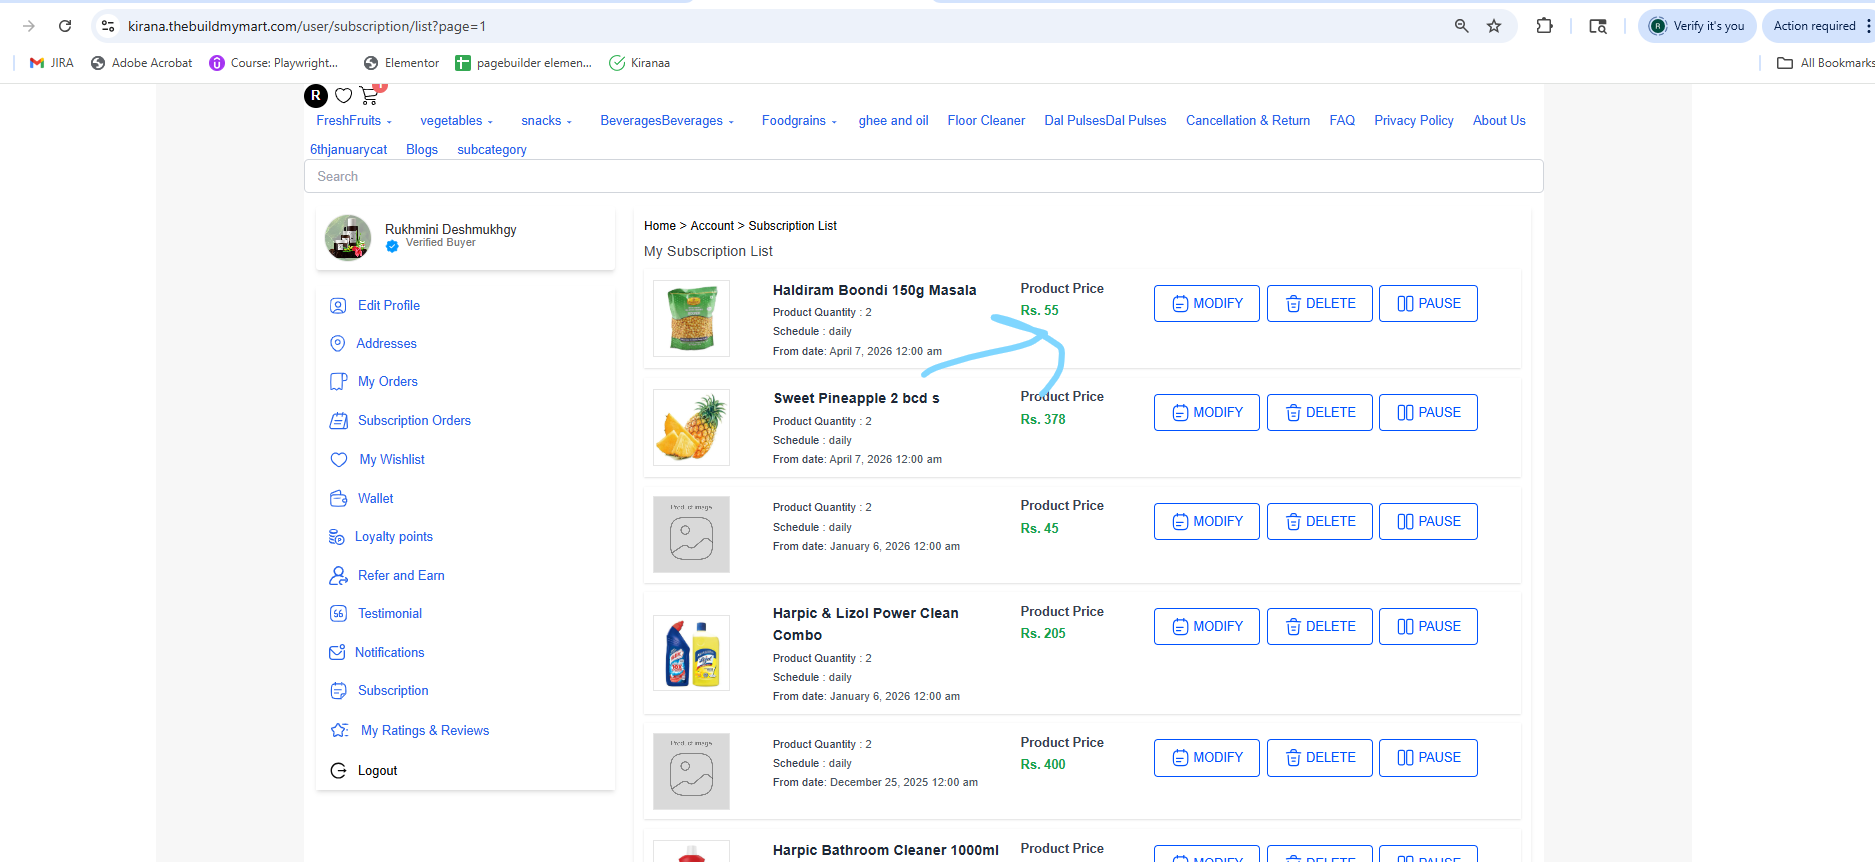
Task: Open the browser zoom magnifier icon
Action: click(1462, 26)
